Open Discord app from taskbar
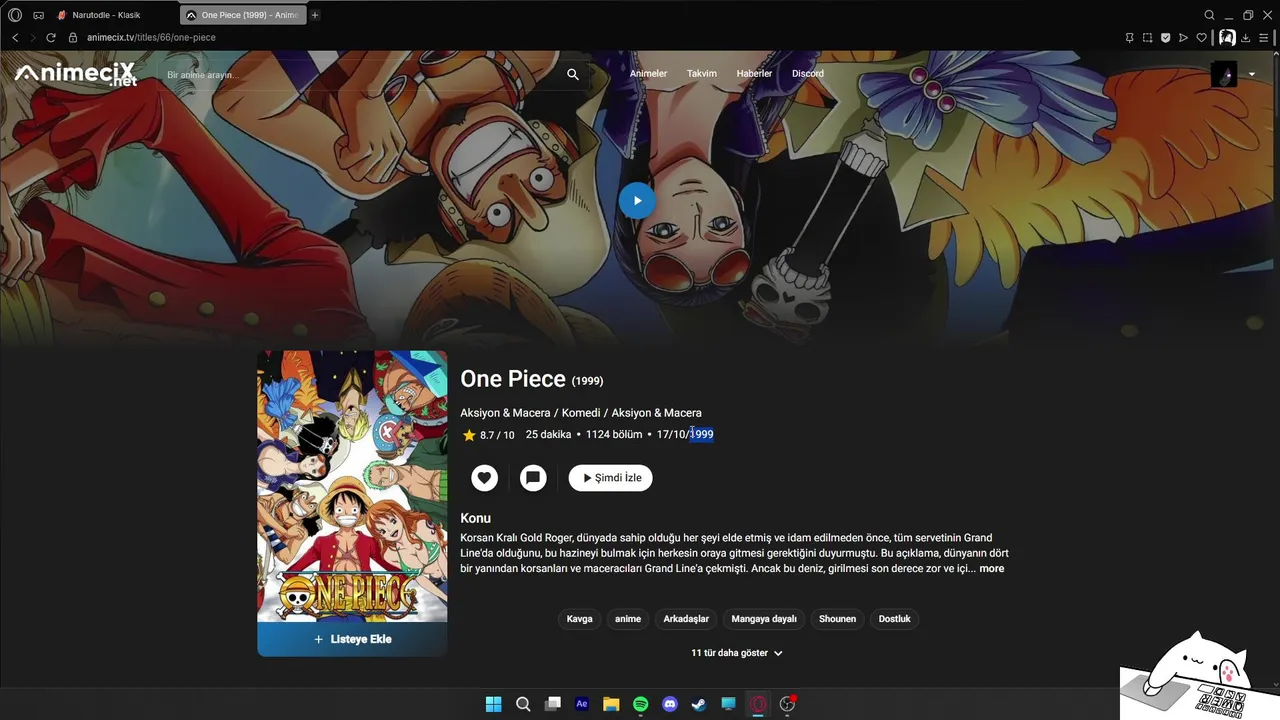 pos(670,704)
